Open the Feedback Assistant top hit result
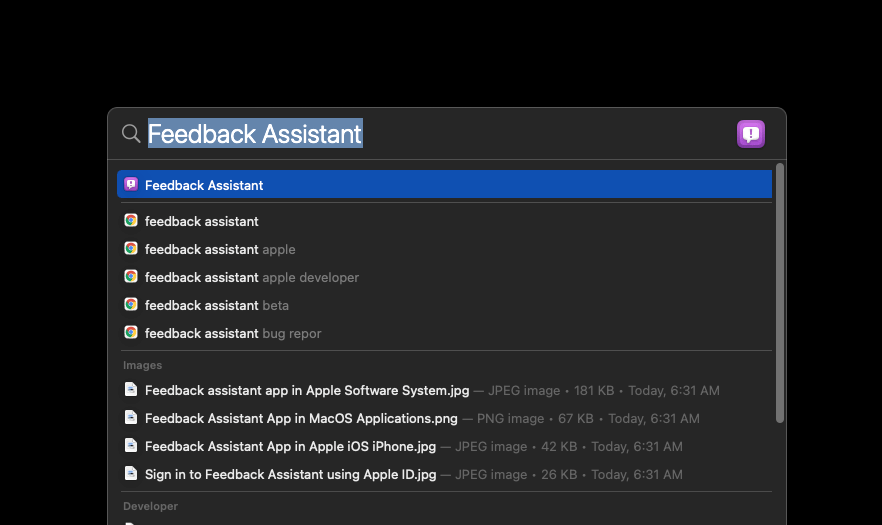 click(444, 185)
